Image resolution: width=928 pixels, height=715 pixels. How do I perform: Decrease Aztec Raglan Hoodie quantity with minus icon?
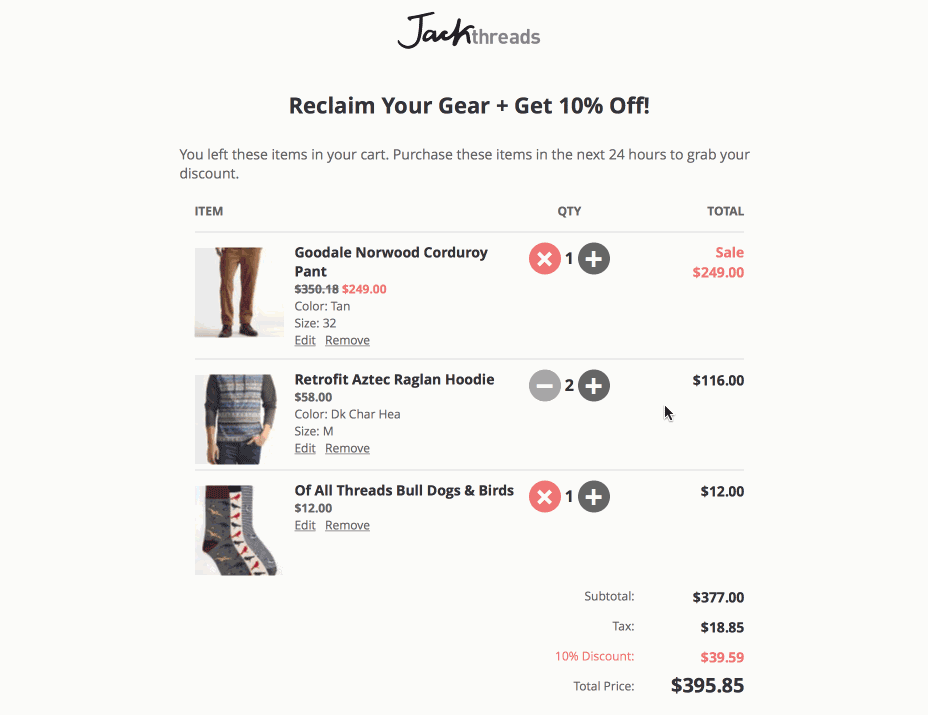(x=544, y=385)
